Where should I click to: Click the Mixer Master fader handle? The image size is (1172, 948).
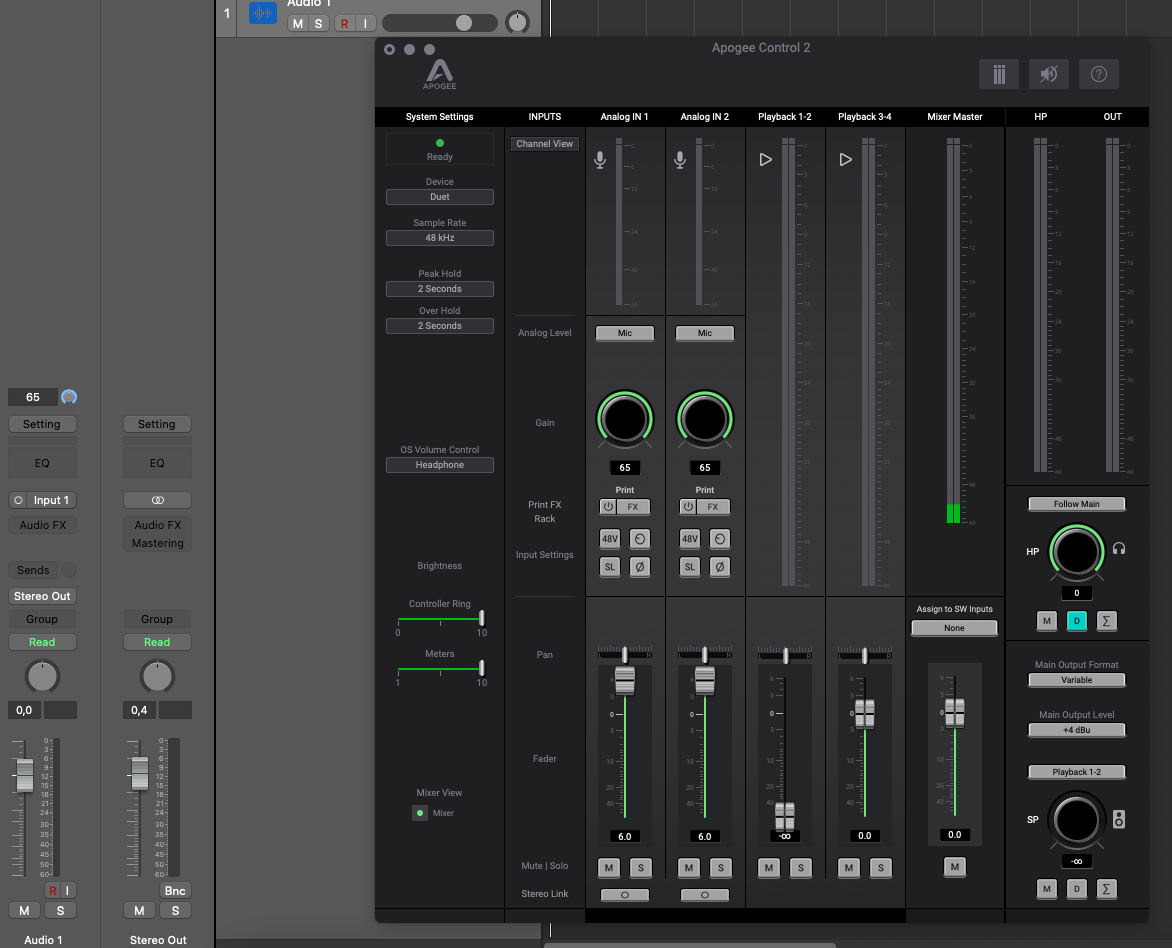(x=954, y=712)
